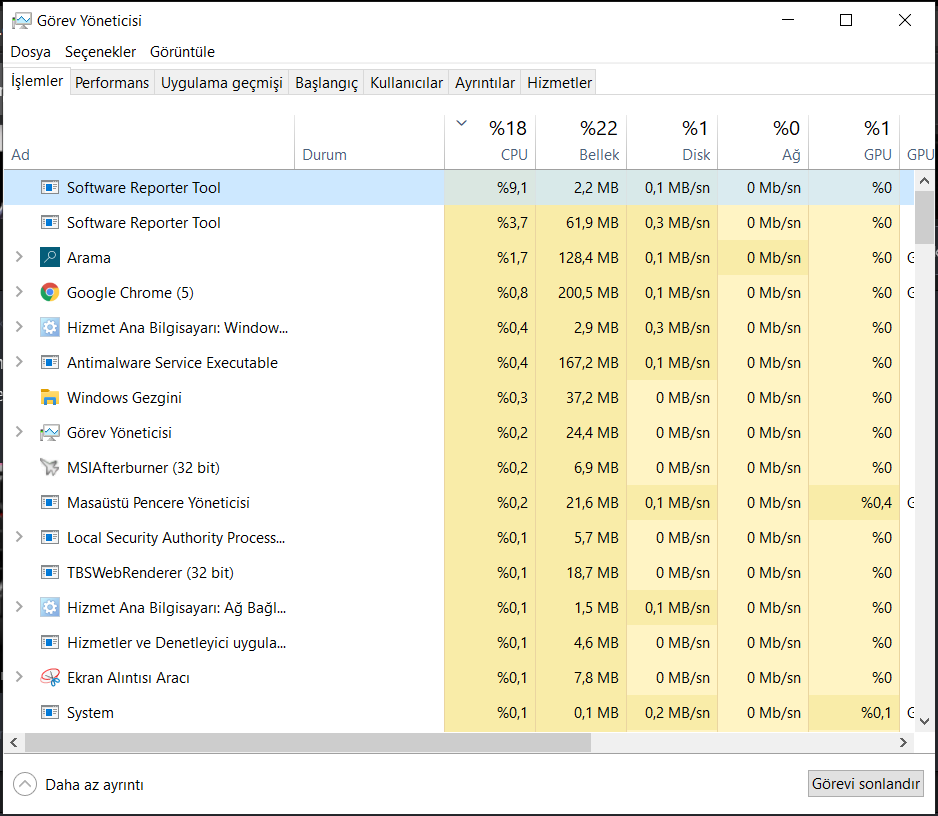Screen dimensions: 938x816
Task: Click the 167,2 MB memory value
Action: [x=588, y=363]
